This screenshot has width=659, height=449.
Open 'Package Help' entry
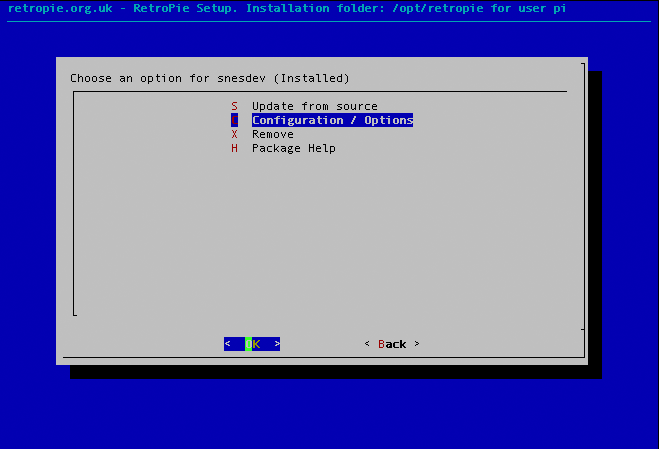(294, 148)
